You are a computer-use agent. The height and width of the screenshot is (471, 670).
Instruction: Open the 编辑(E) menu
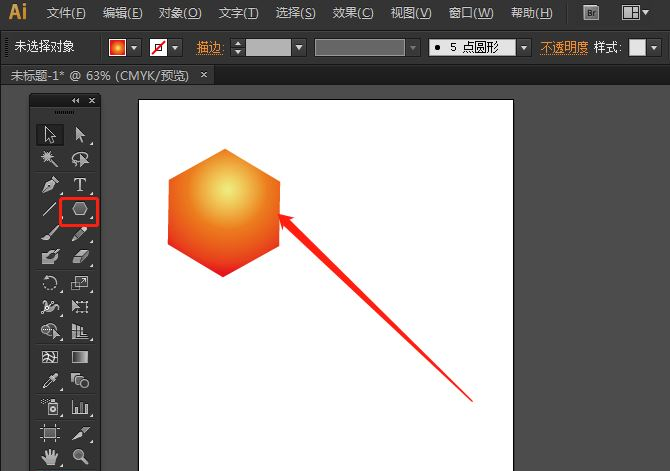(x=122, y=13)
